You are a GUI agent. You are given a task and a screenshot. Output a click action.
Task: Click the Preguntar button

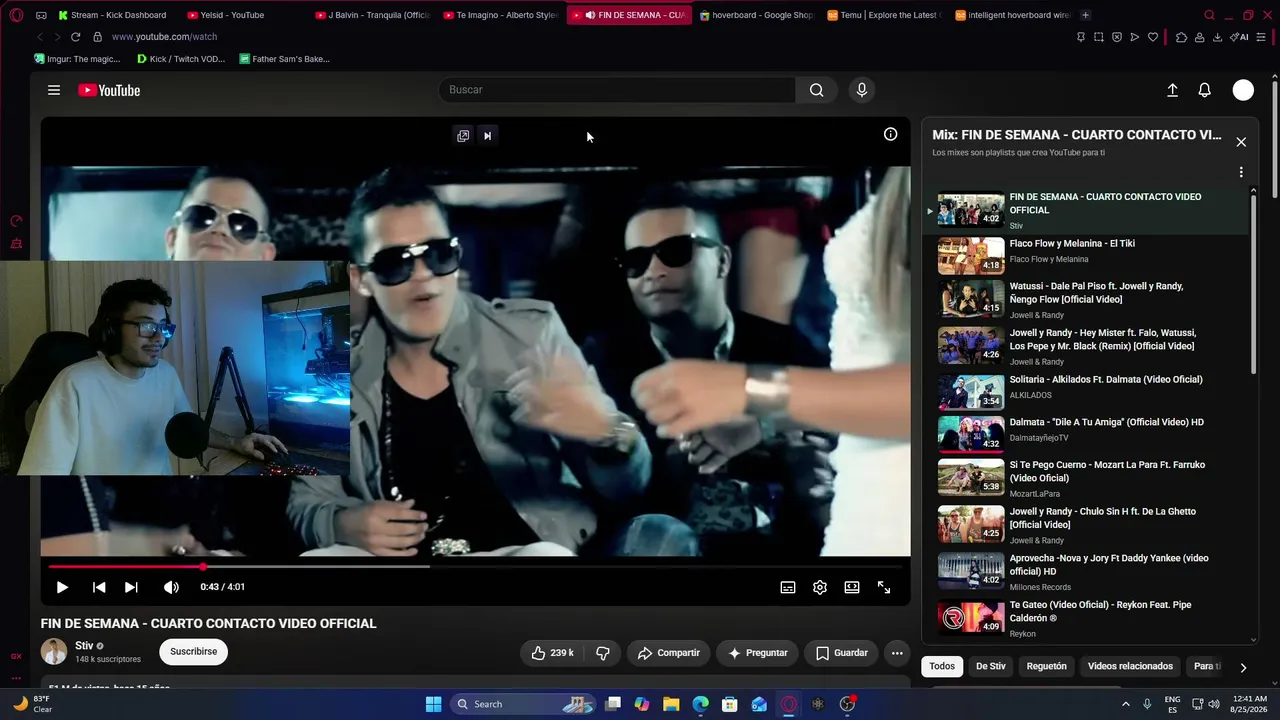[x=757, y=653]
